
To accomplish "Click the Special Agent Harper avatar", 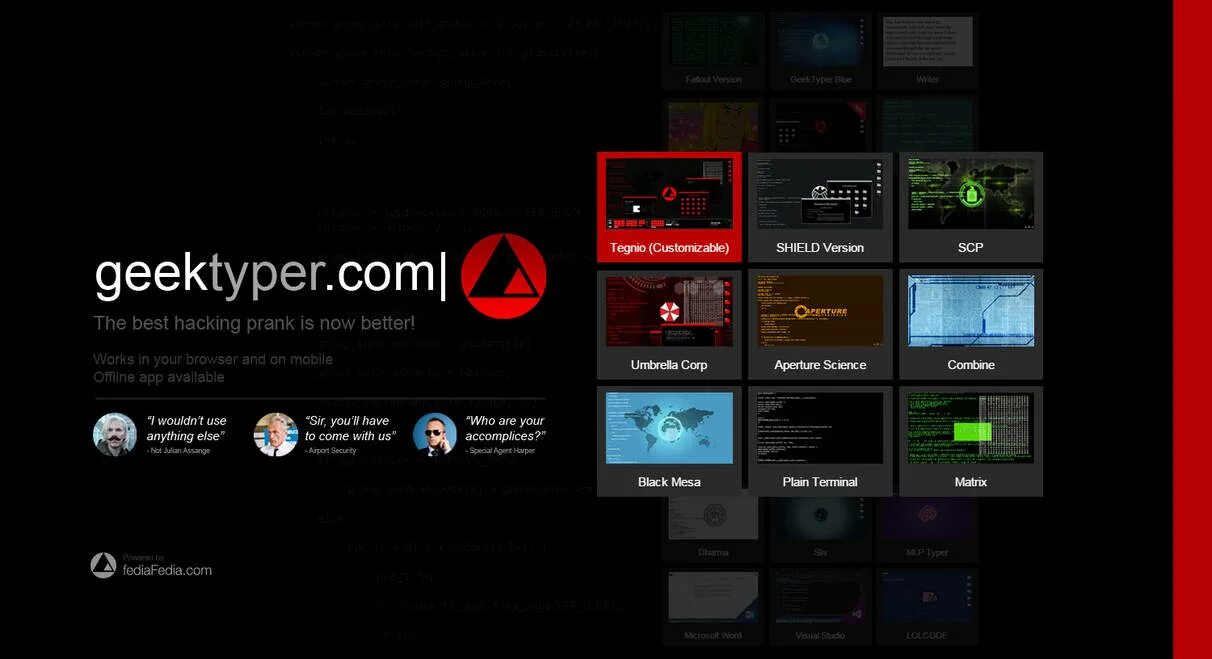I will [x=435, y=435].
